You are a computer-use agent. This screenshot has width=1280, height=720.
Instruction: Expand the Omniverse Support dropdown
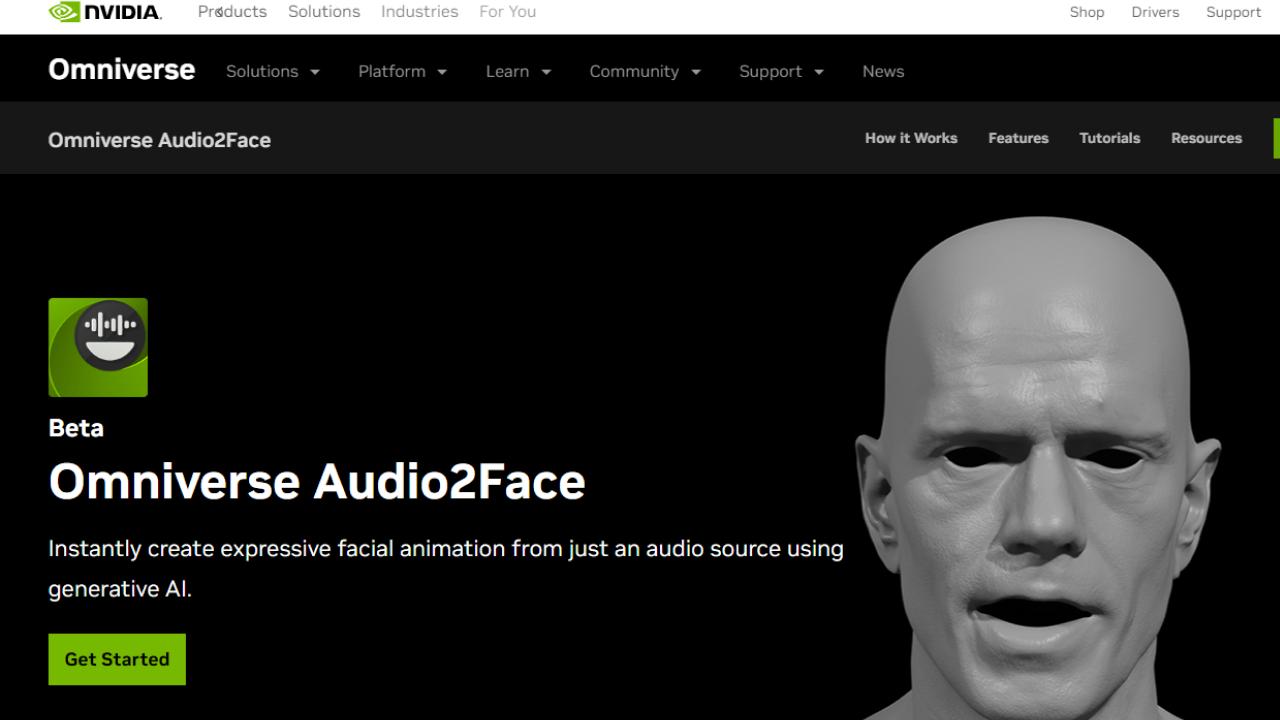[x=782, y=71]
